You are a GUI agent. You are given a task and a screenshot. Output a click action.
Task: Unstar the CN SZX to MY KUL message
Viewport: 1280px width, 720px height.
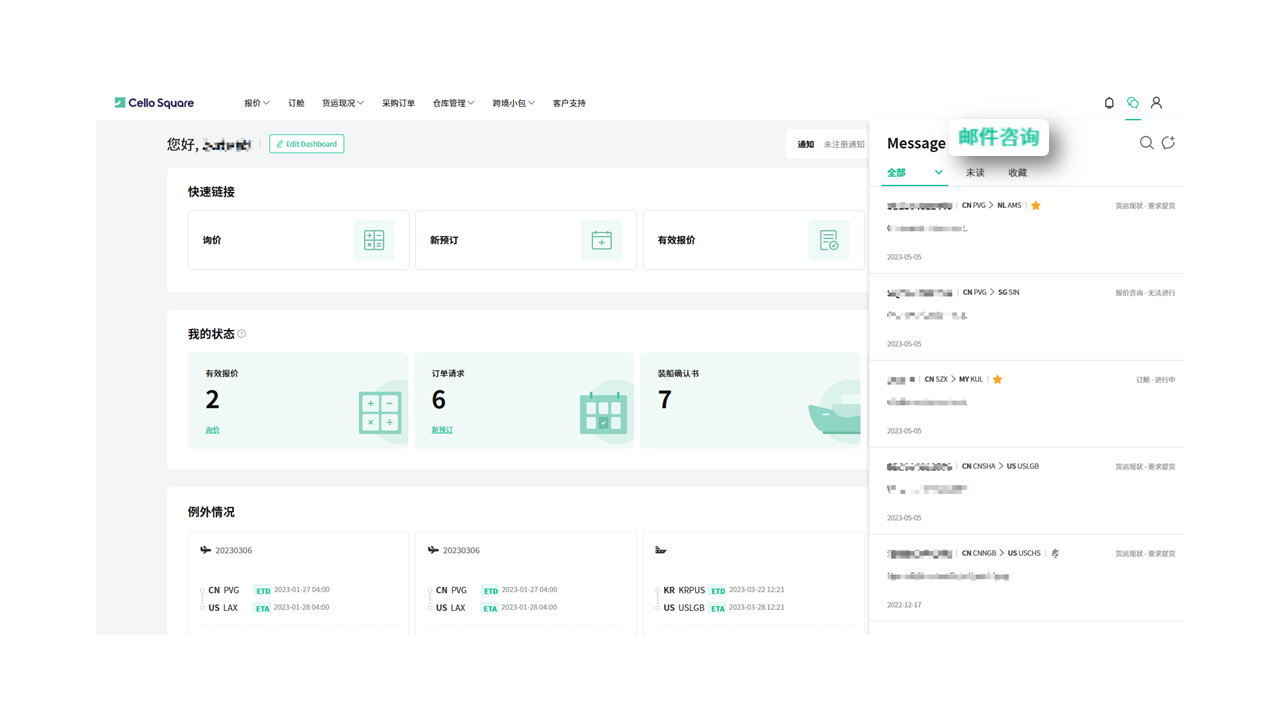[997, 380]
